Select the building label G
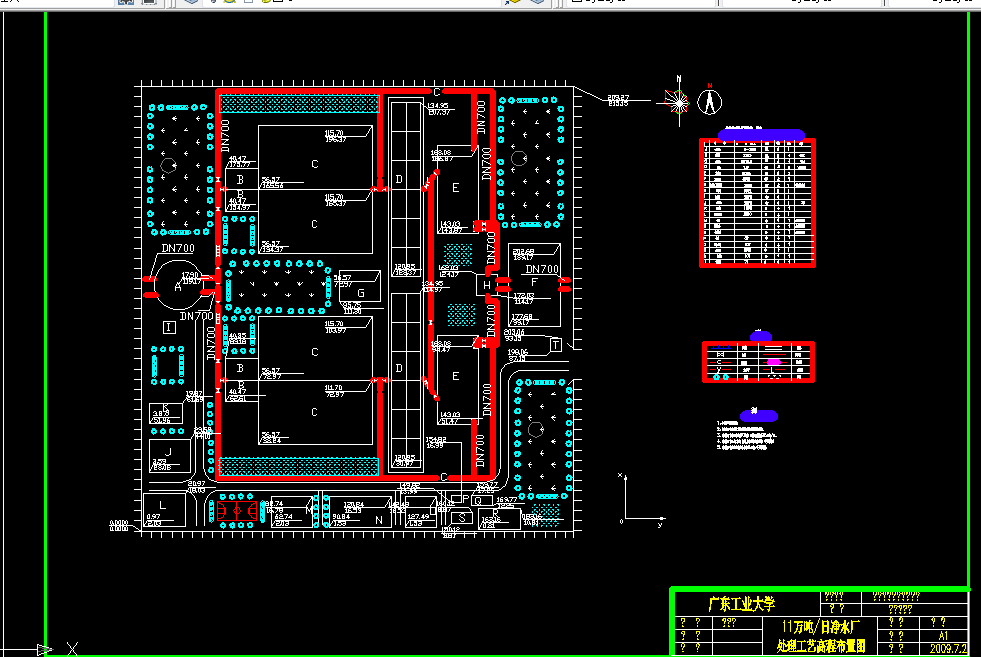This screenshot has height=657, width=981. [x=360, y=293]
